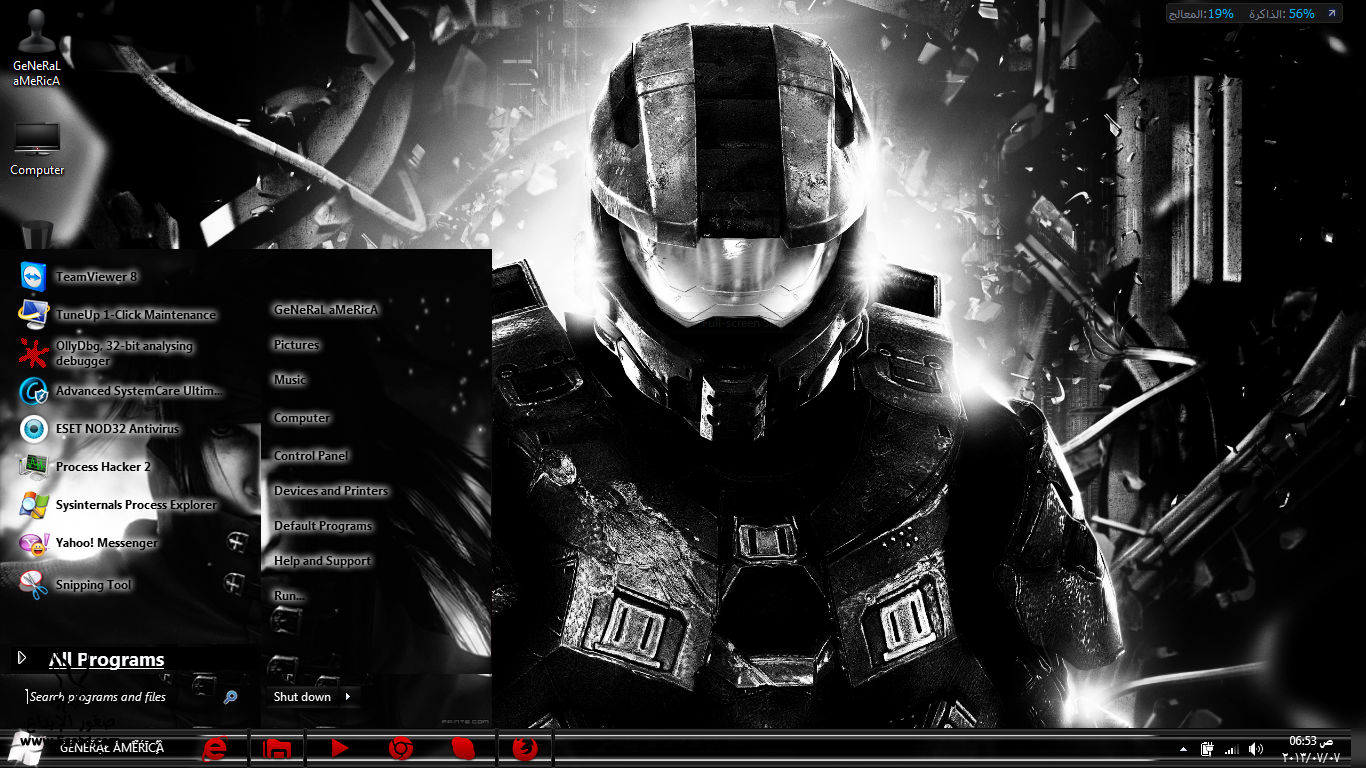Viewport: 1366px width, 768px height.
Task: Click the Run... link
Action: tap(289, 596)
